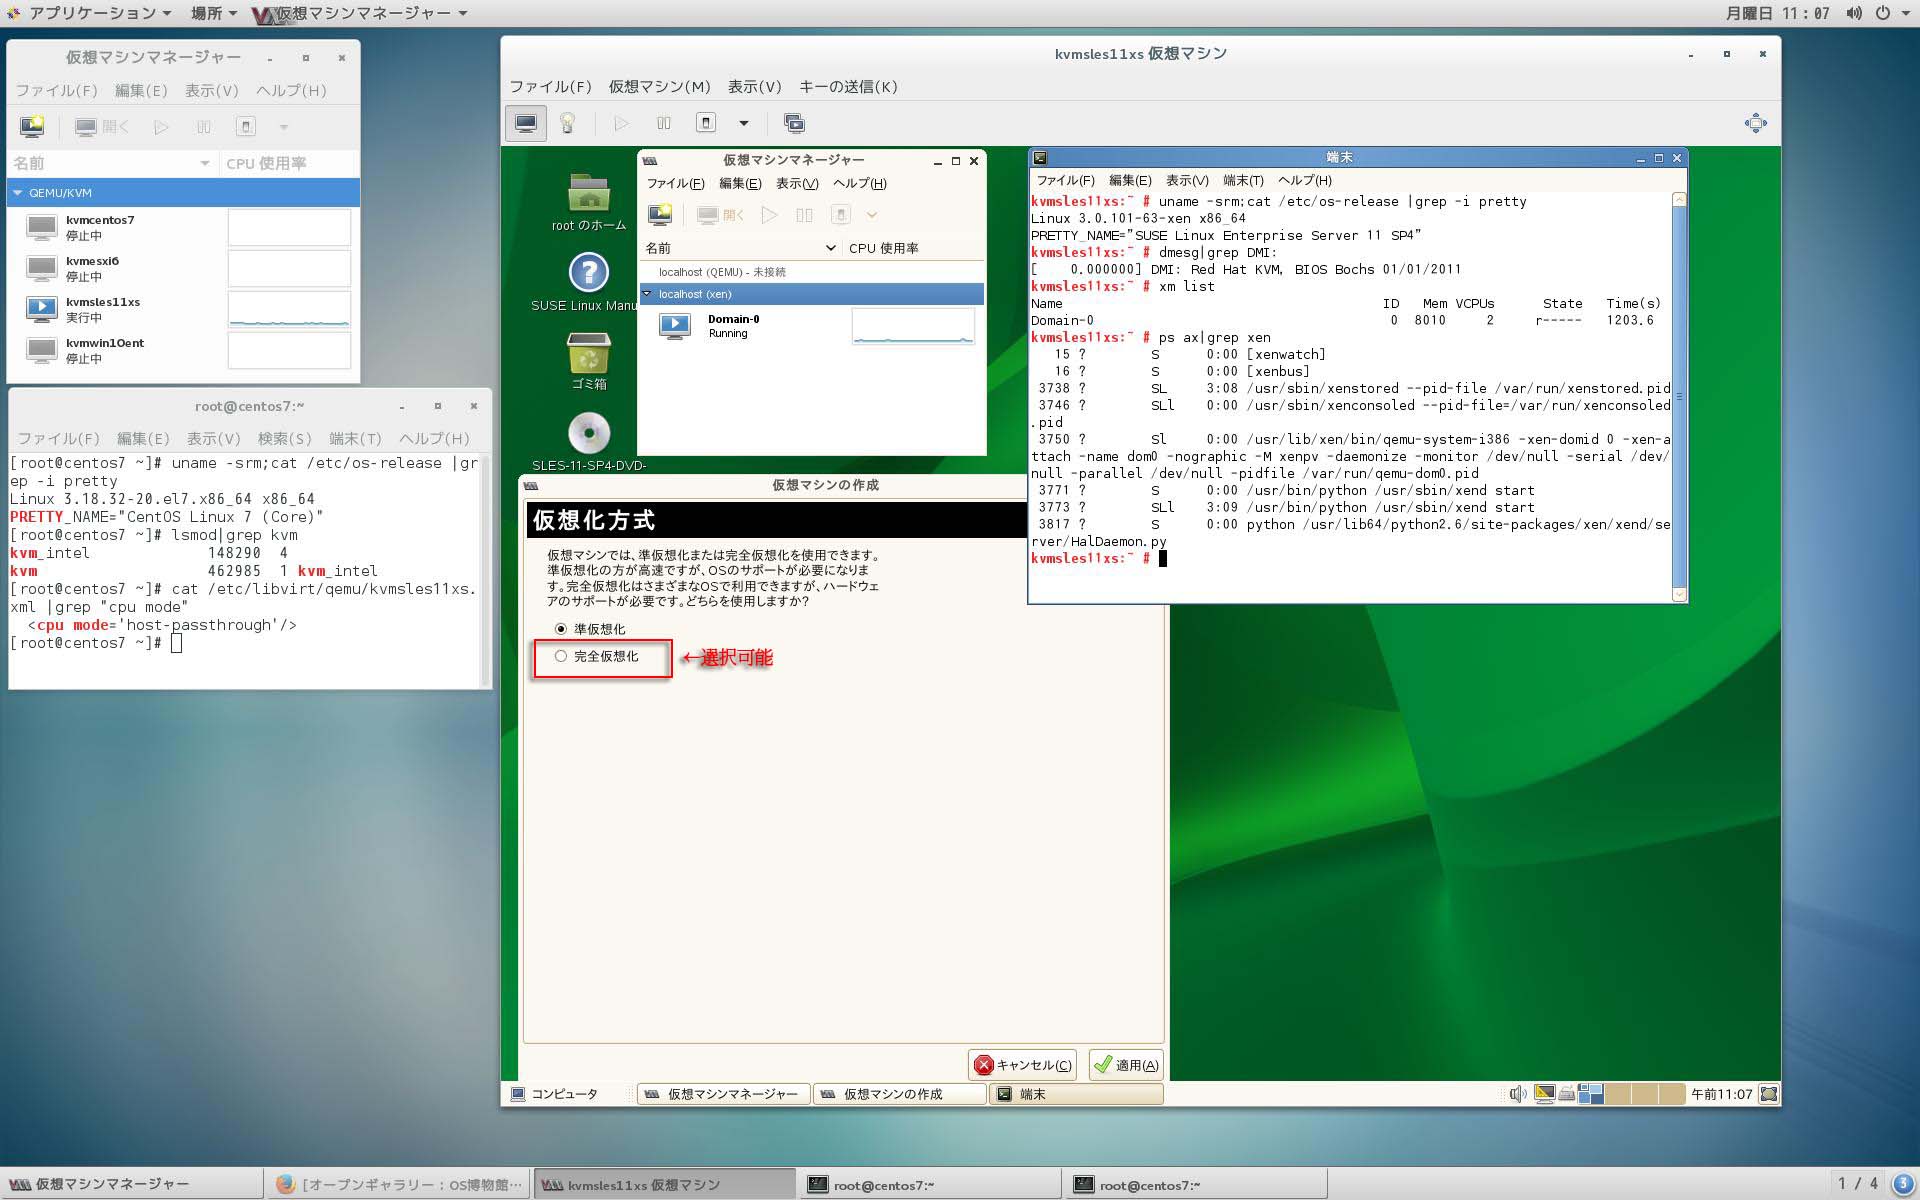
Task: Select Domain-0 in guest virt-manager
Action: [x=811, y=326]
